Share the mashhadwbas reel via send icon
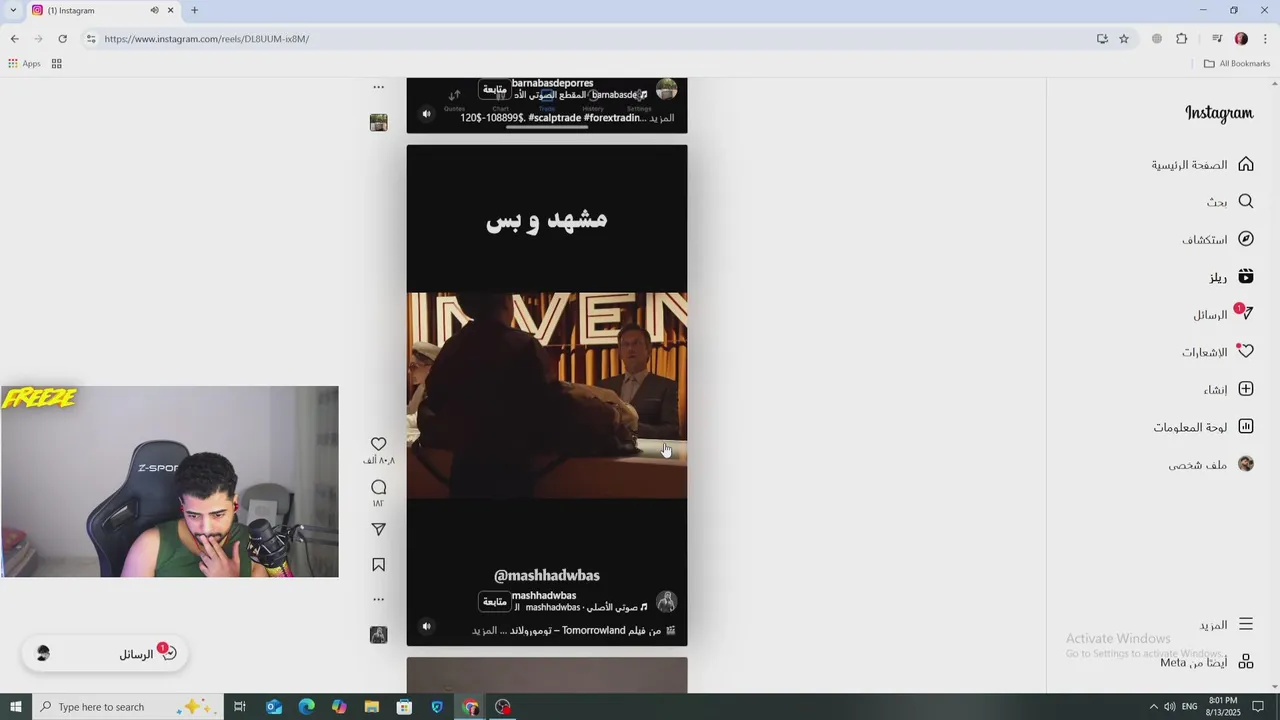Image resolution: width=1280 pixels, height=720 pixels. 378,529
